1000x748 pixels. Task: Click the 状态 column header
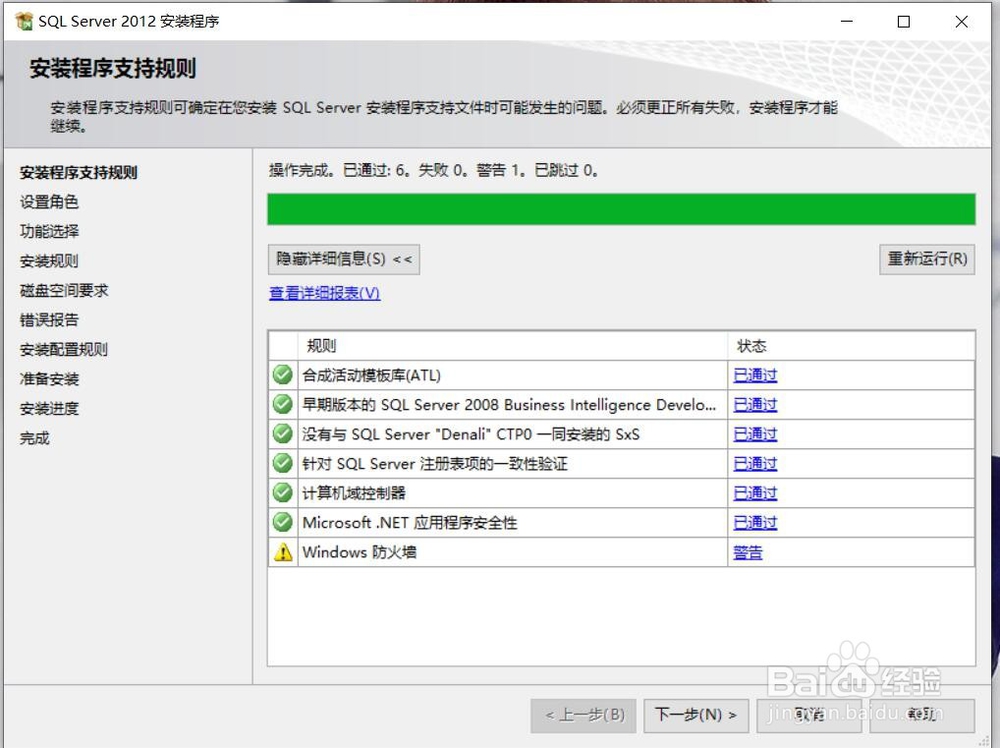pyautogui.click(x=851, y=346)
